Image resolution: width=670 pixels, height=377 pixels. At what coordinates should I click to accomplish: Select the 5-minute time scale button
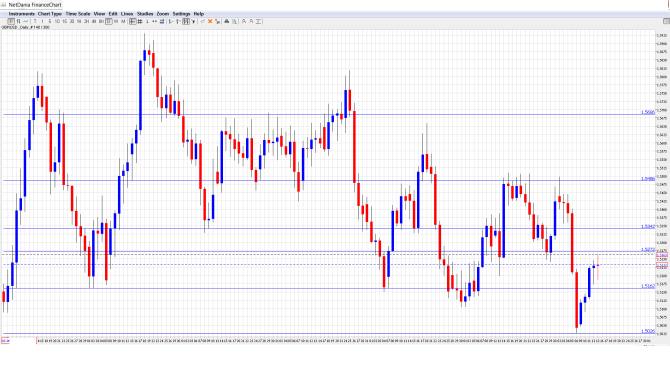tap(50, 21)
